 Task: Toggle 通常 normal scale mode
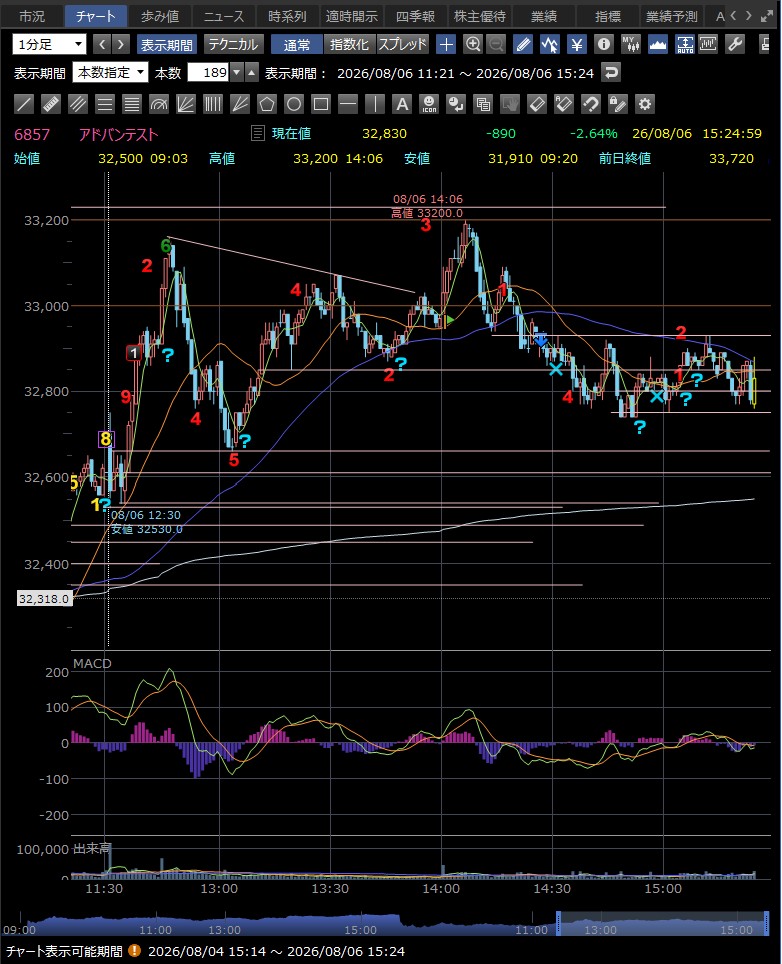296,44
